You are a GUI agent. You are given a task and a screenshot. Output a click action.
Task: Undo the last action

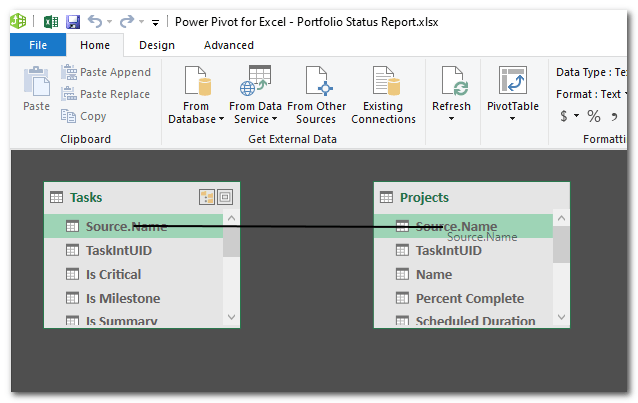[x=95, y=21]
